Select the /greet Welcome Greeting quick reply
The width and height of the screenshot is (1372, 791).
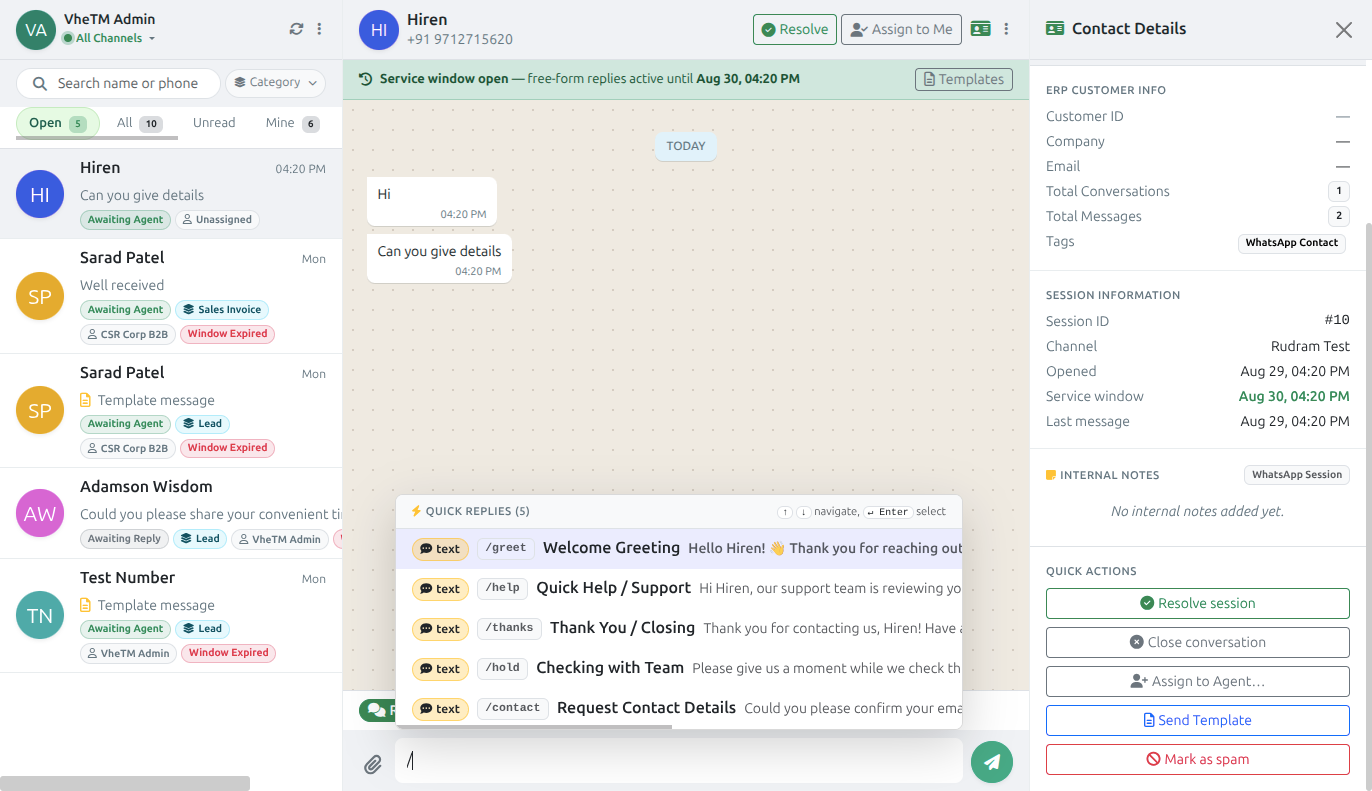679,548
